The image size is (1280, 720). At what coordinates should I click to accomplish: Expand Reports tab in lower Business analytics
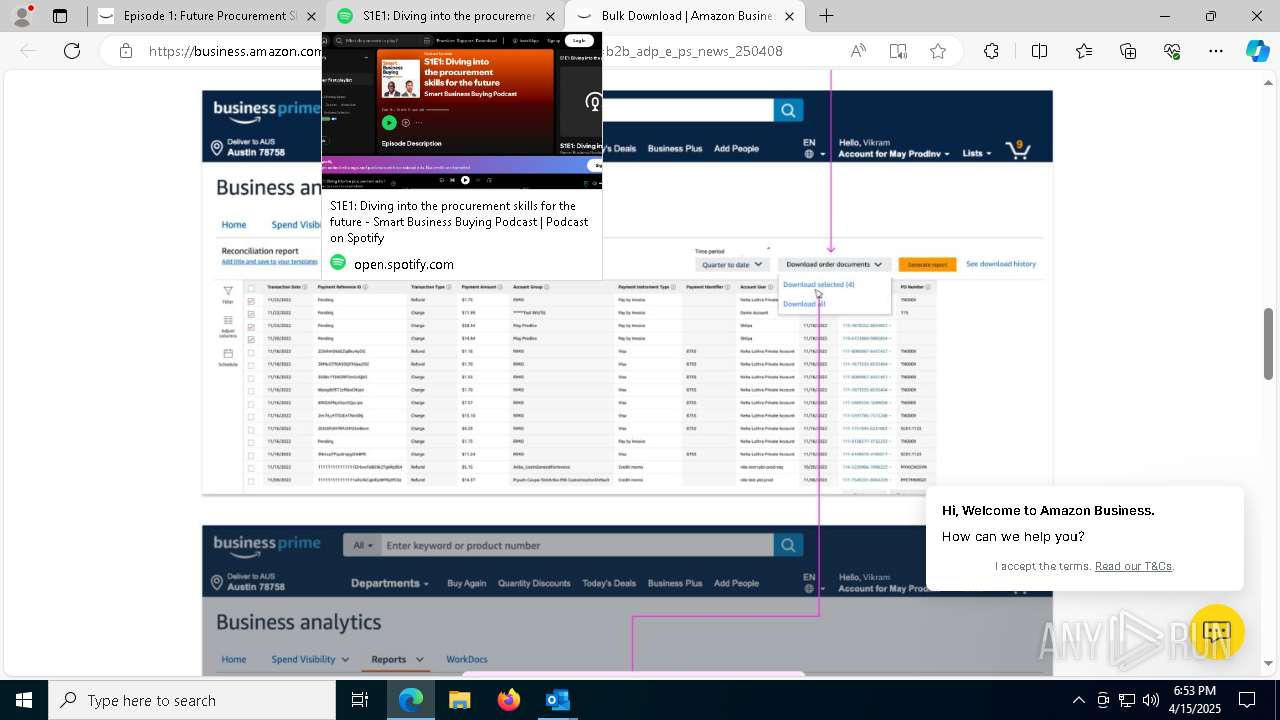397,659
